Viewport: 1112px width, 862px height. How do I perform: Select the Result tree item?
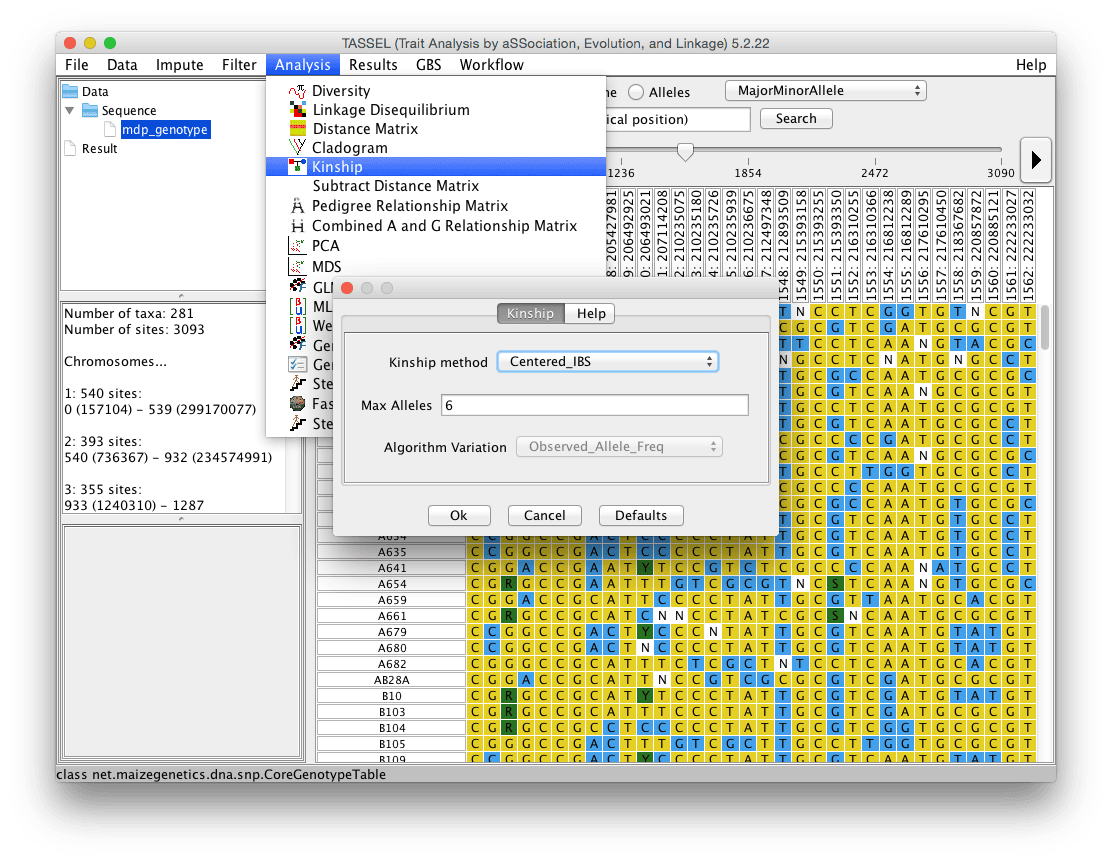pos(99,148)
